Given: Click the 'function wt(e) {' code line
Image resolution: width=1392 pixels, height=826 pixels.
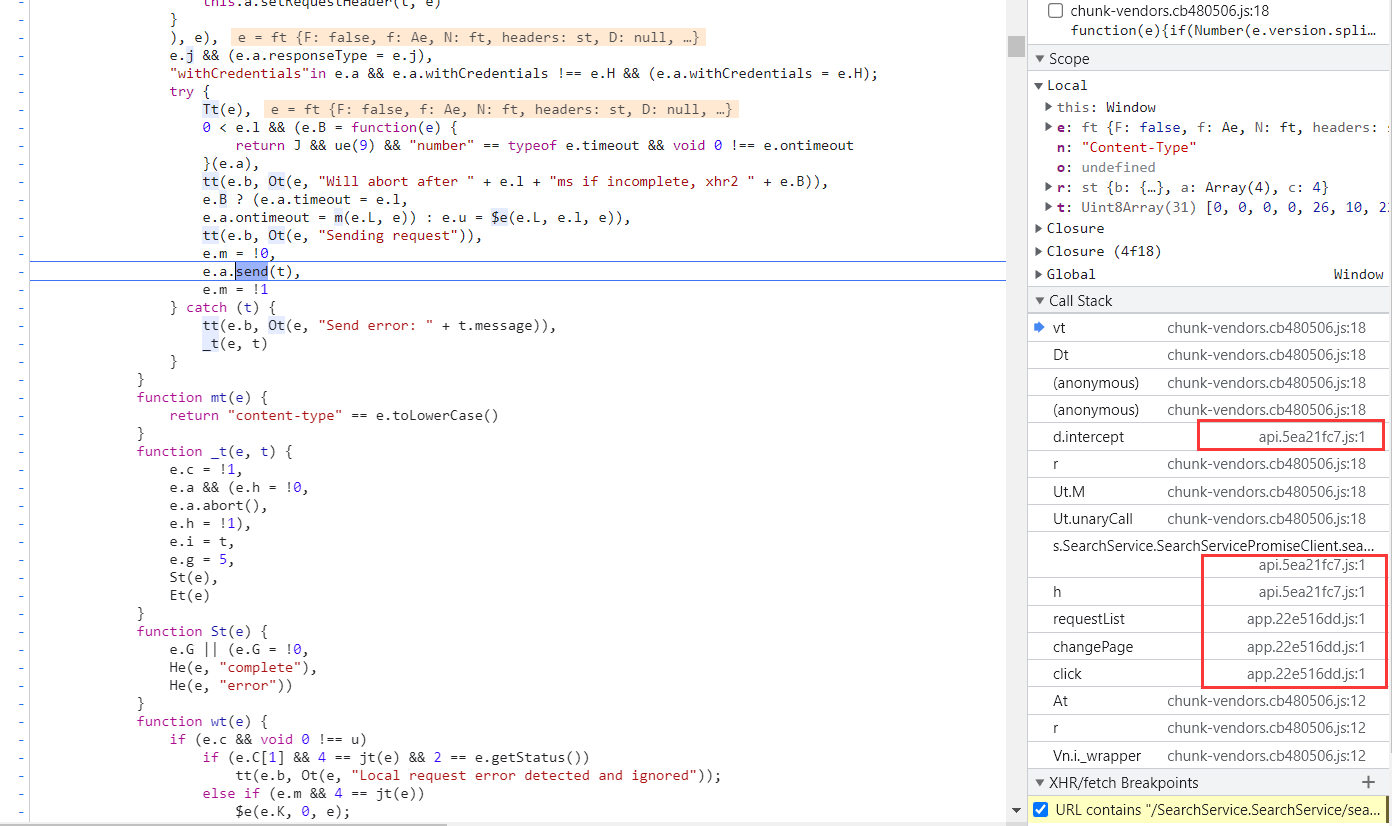Looking at the screenshot, I should coord(203,722).
